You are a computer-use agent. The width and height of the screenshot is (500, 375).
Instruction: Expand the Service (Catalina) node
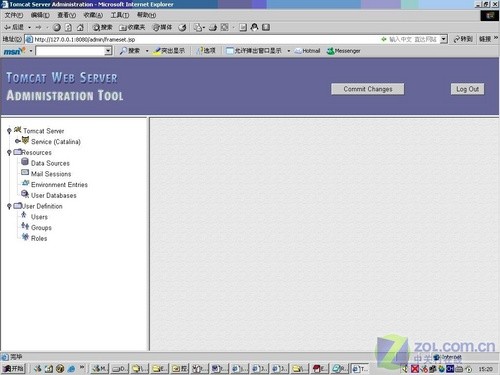tap(17, 141)
